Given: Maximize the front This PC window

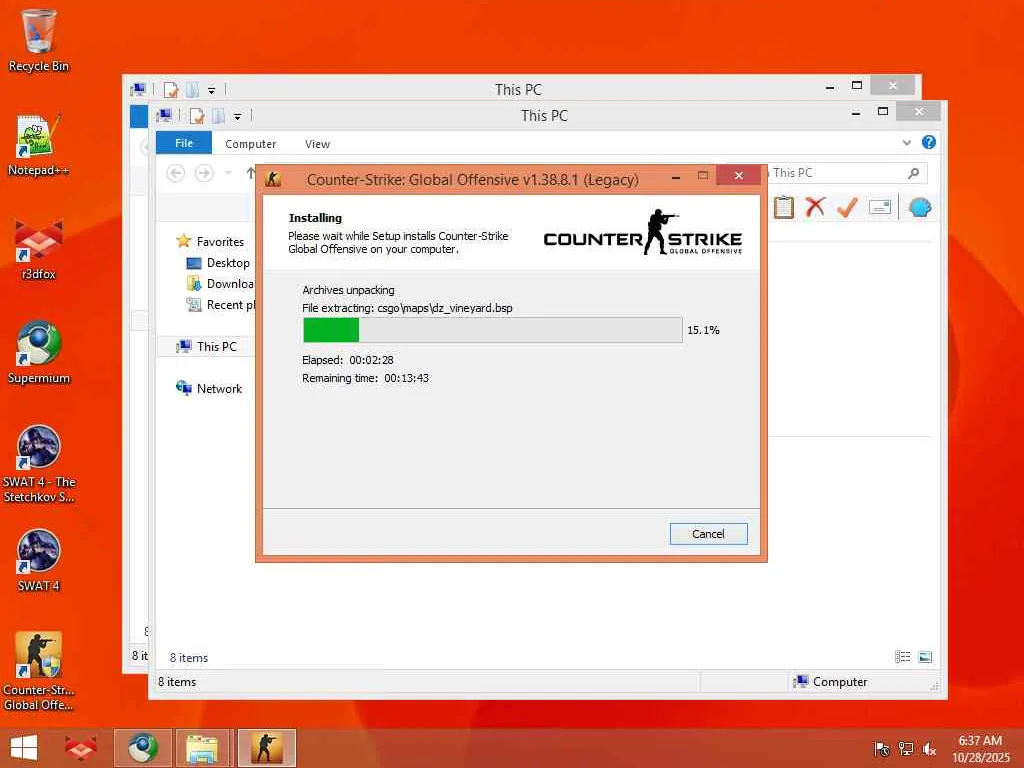Looking at the screenshot, I should click(x=883, y=112).
